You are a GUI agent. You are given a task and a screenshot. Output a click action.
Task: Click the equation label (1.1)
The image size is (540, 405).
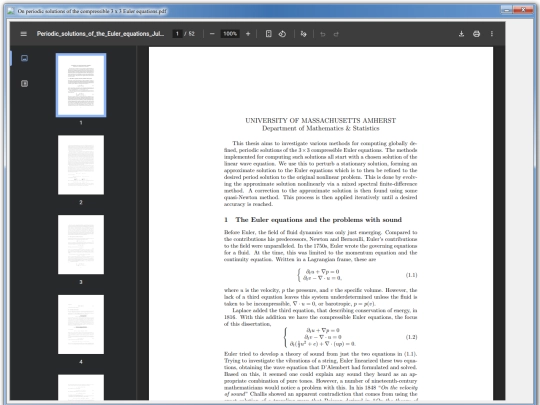(412, 275)
